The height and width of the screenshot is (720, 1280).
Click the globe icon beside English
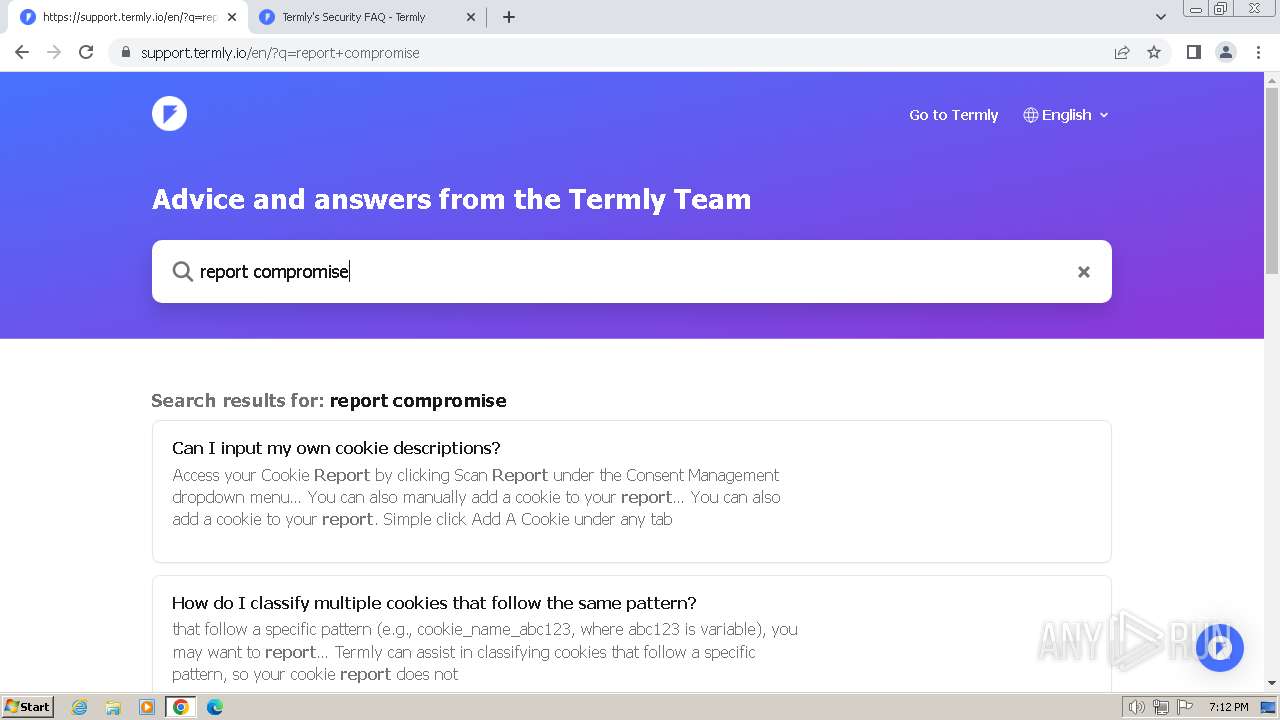tap(1031, 115)
